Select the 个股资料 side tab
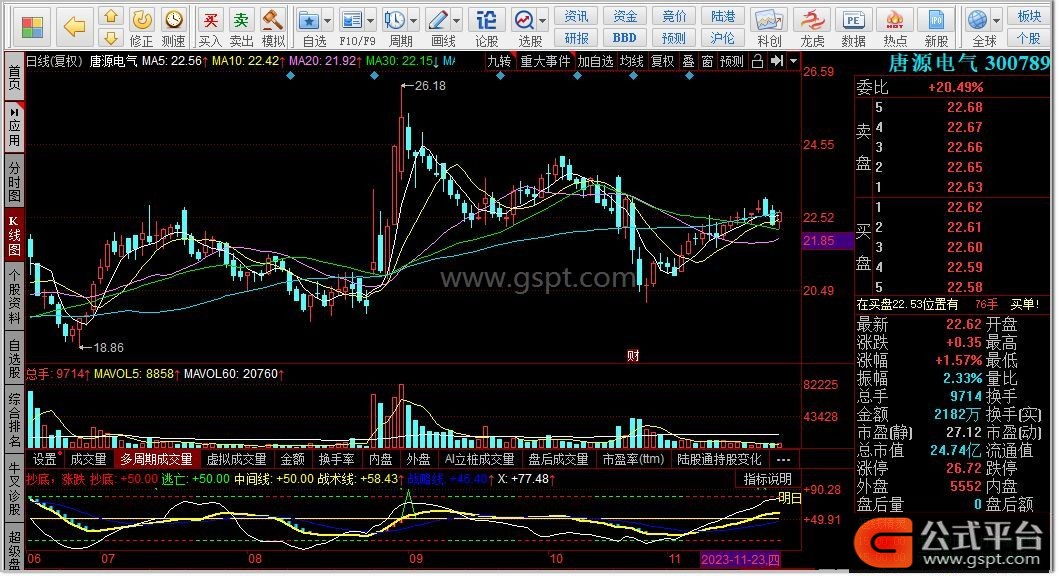Image resolution: width=1059 pixels, height=576 pixels. tap(14, 296)
